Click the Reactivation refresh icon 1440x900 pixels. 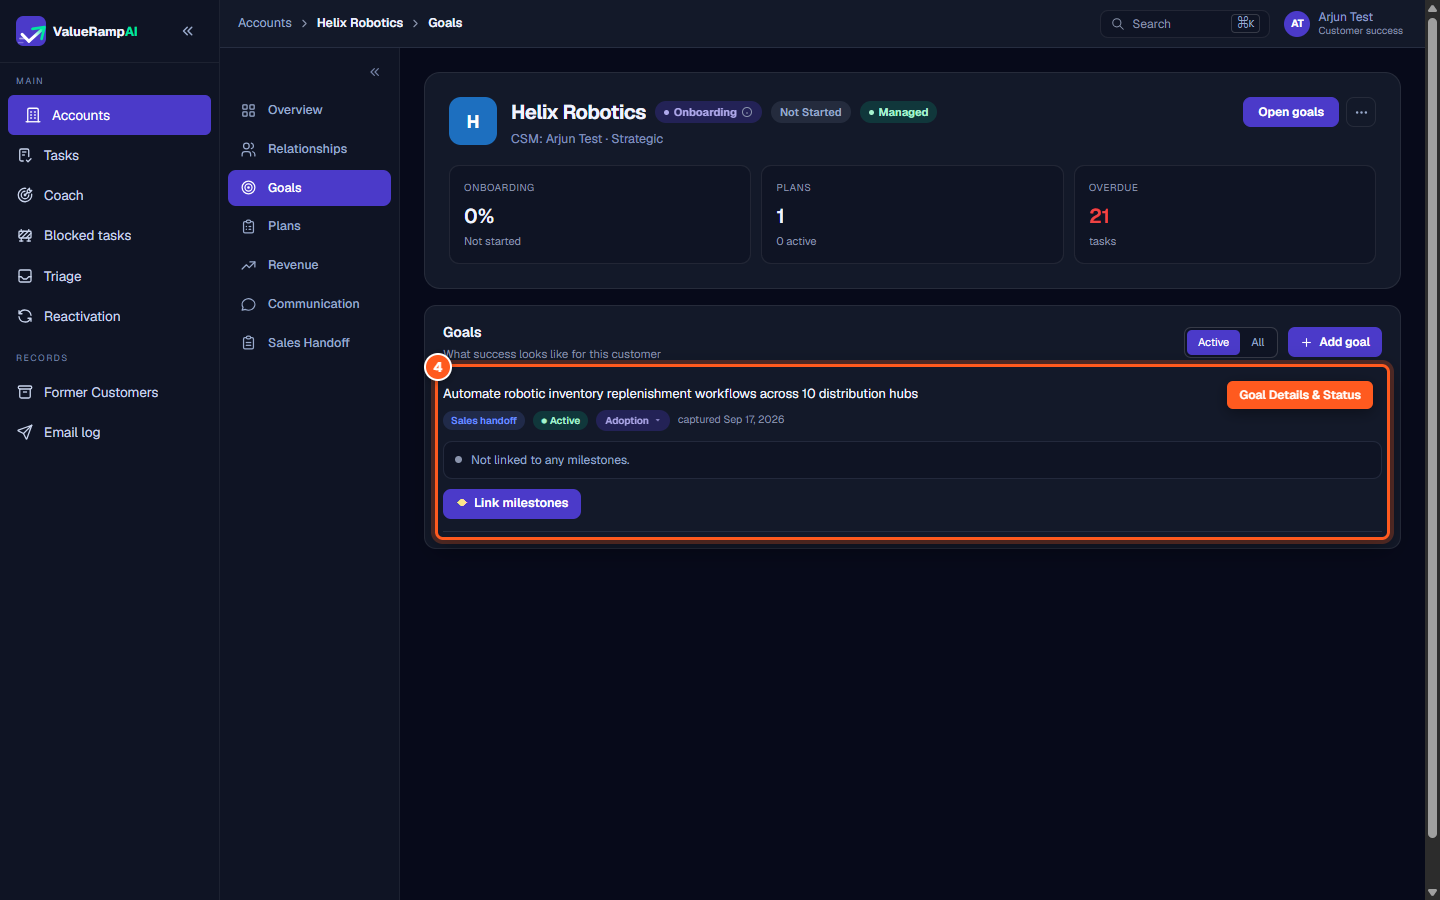pos(25,316)
